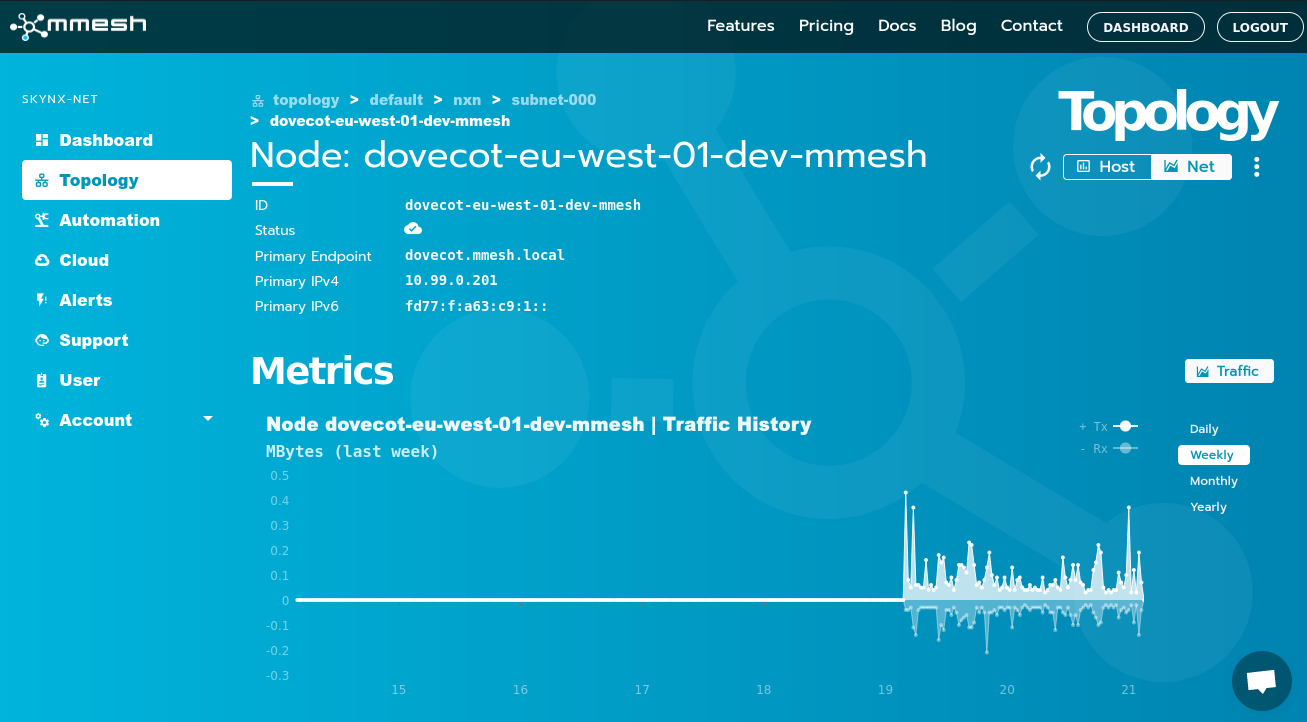Click the dovecot-eu-west-01-dev-mmesh breadcrumb
Viewport: 1307px width, 722px height.
click(x=390, y=121)
